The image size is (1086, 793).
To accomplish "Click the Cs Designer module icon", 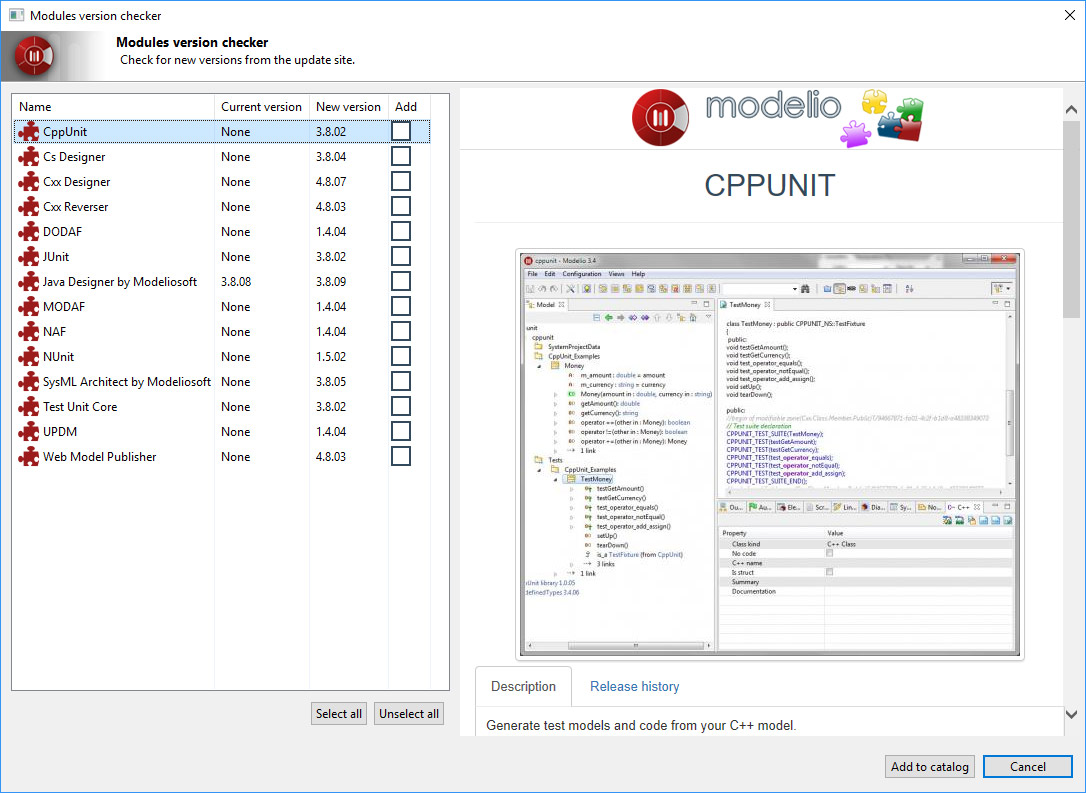I will pyautogui.click(x=28, y=157).
